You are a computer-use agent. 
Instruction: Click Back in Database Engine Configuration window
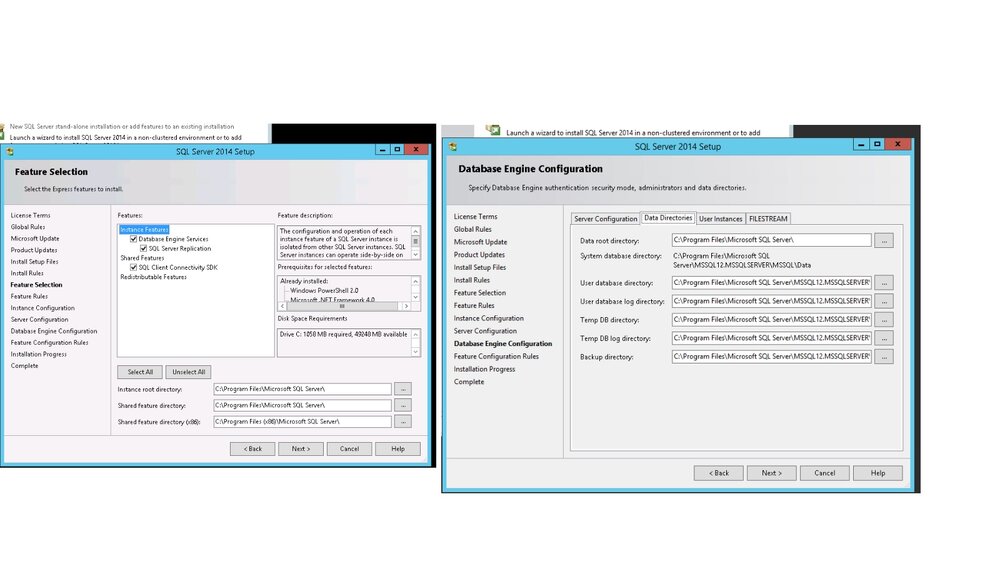click(719, 473)
